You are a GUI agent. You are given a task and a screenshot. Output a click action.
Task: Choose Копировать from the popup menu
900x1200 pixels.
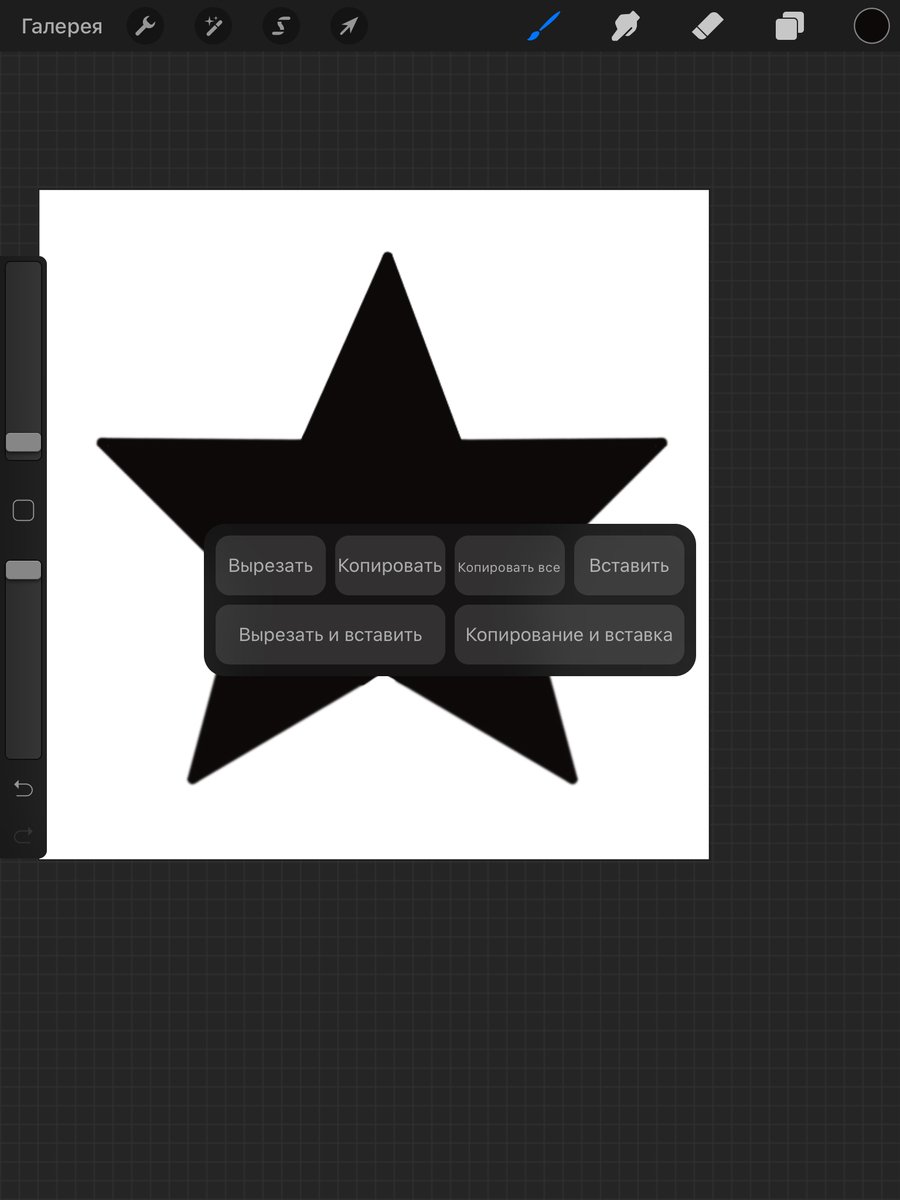390,566
